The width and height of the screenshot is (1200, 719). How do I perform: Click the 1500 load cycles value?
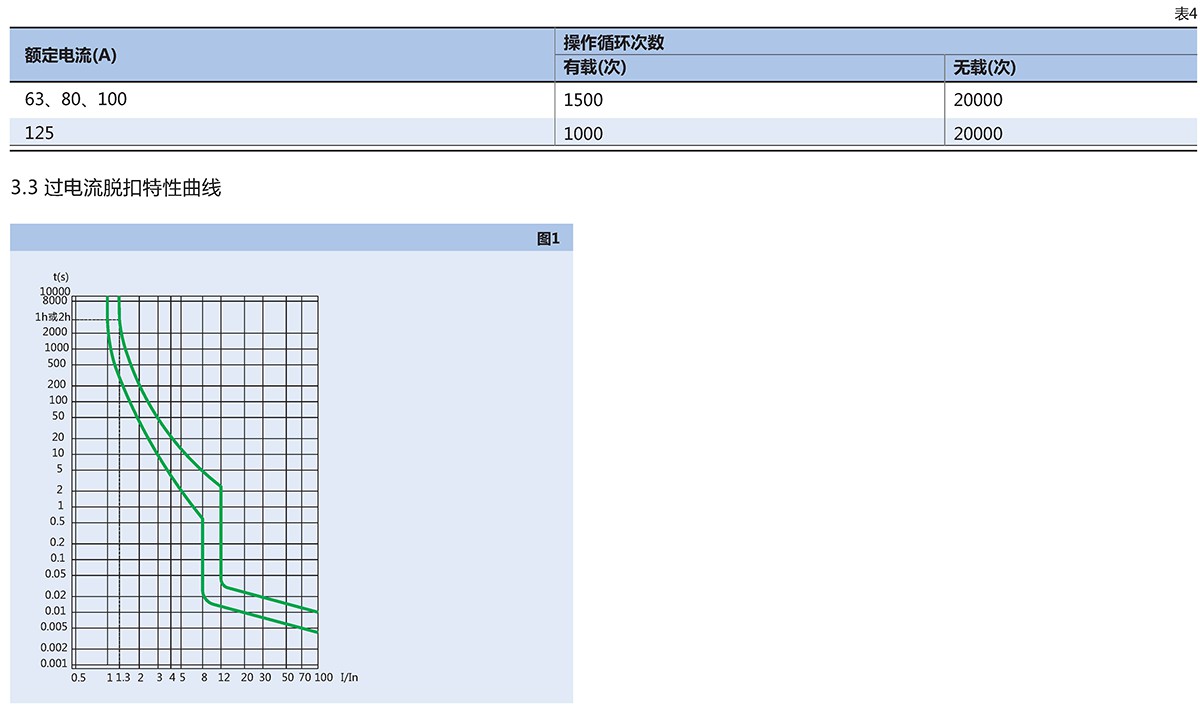(x=583, y=100)
